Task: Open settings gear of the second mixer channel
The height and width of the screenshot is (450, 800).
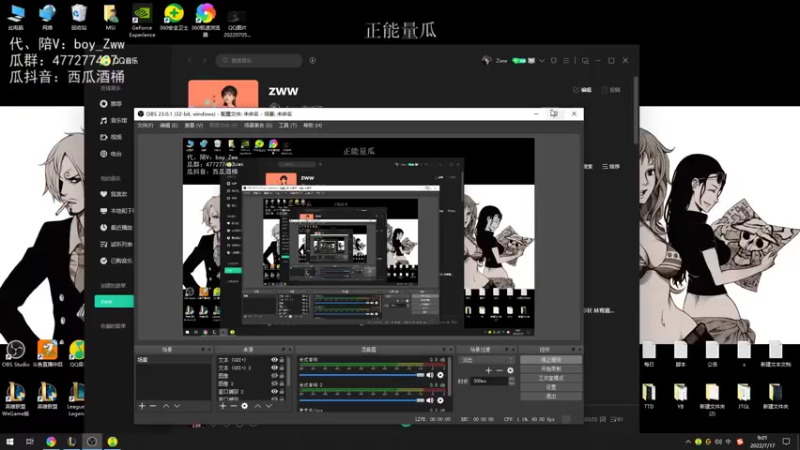Action: tap(440, 401)
